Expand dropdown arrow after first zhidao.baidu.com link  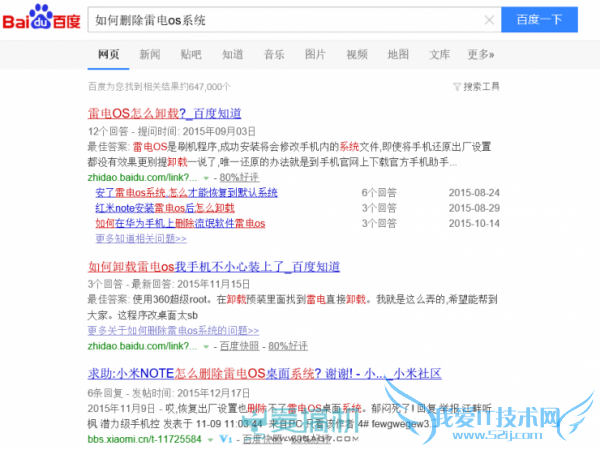(206, 178)
